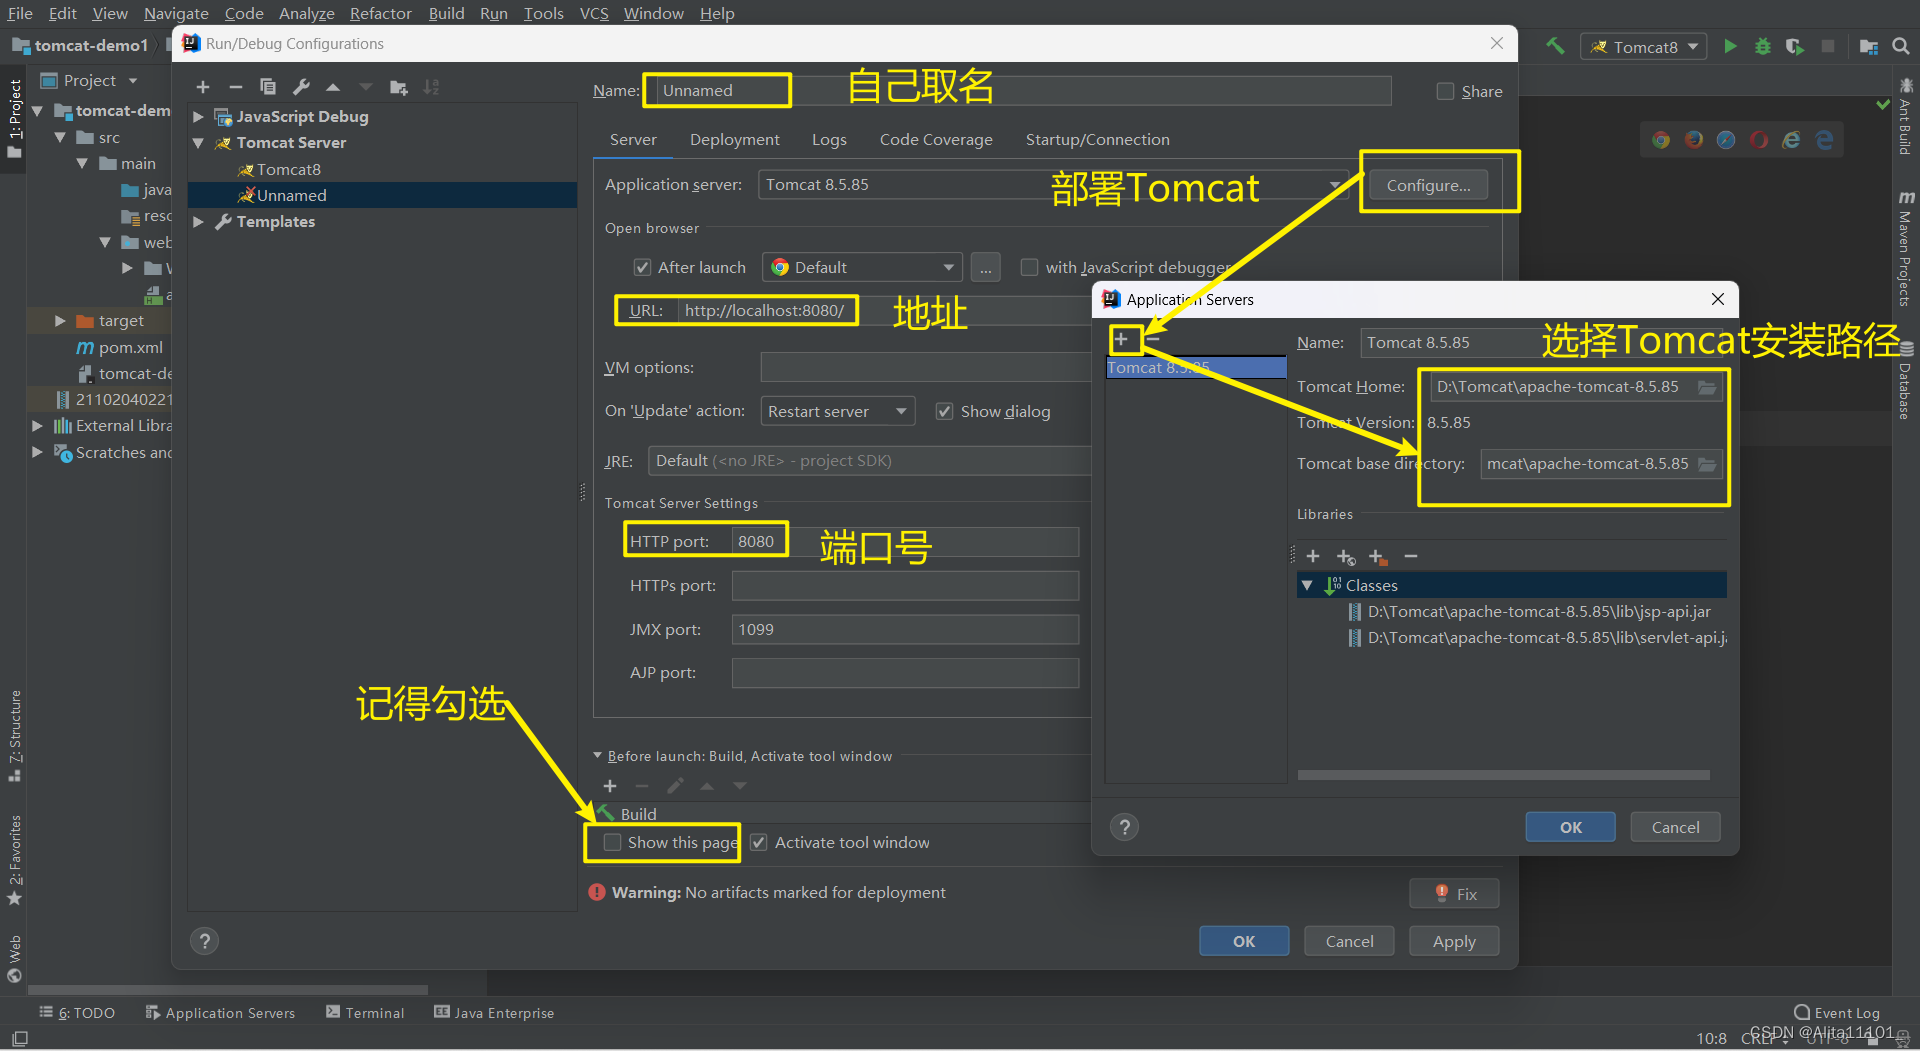Screen dimensions: 1920x1051
Task: Toggle After launch checkbox
Action: pos(643,267)
